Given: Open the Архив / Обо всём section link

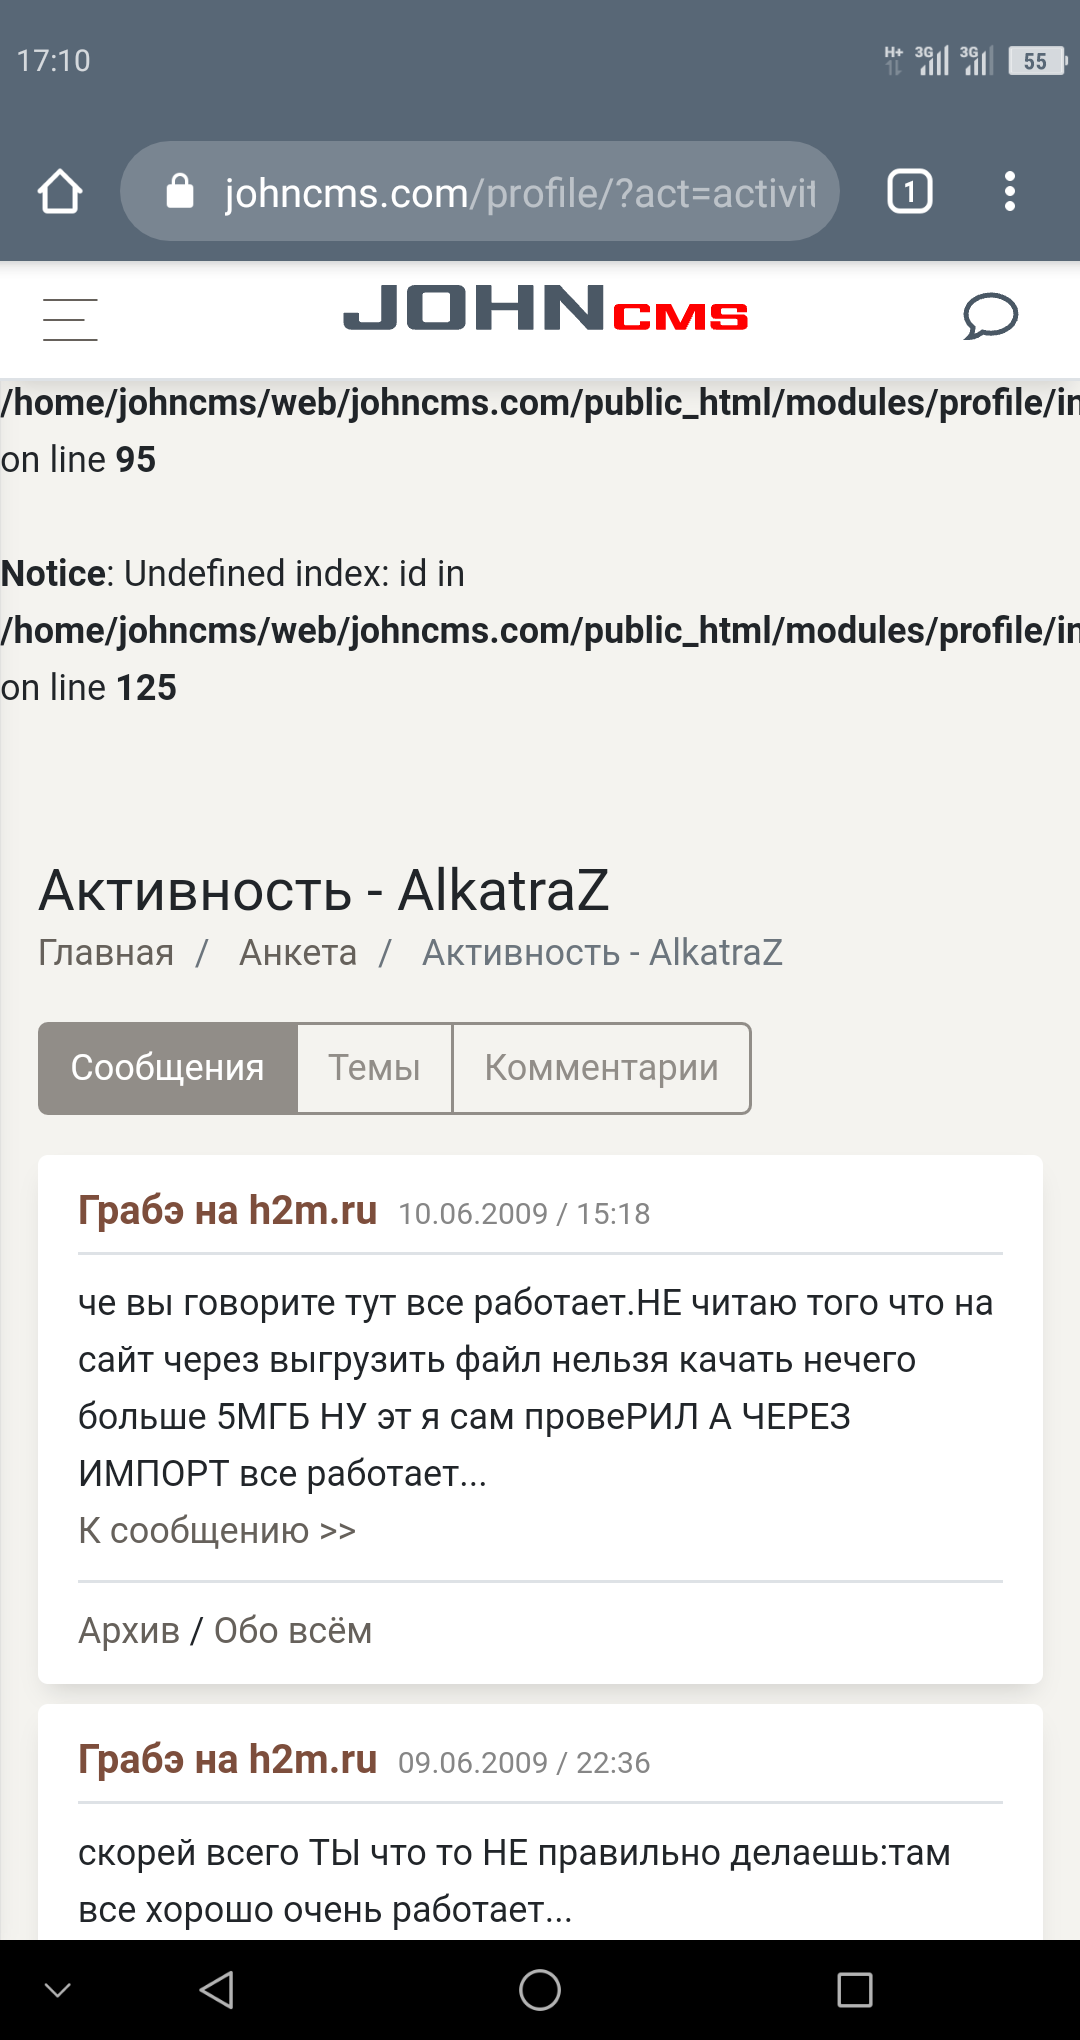Looking at the screenshot, I should click(x=225, y=1631).
